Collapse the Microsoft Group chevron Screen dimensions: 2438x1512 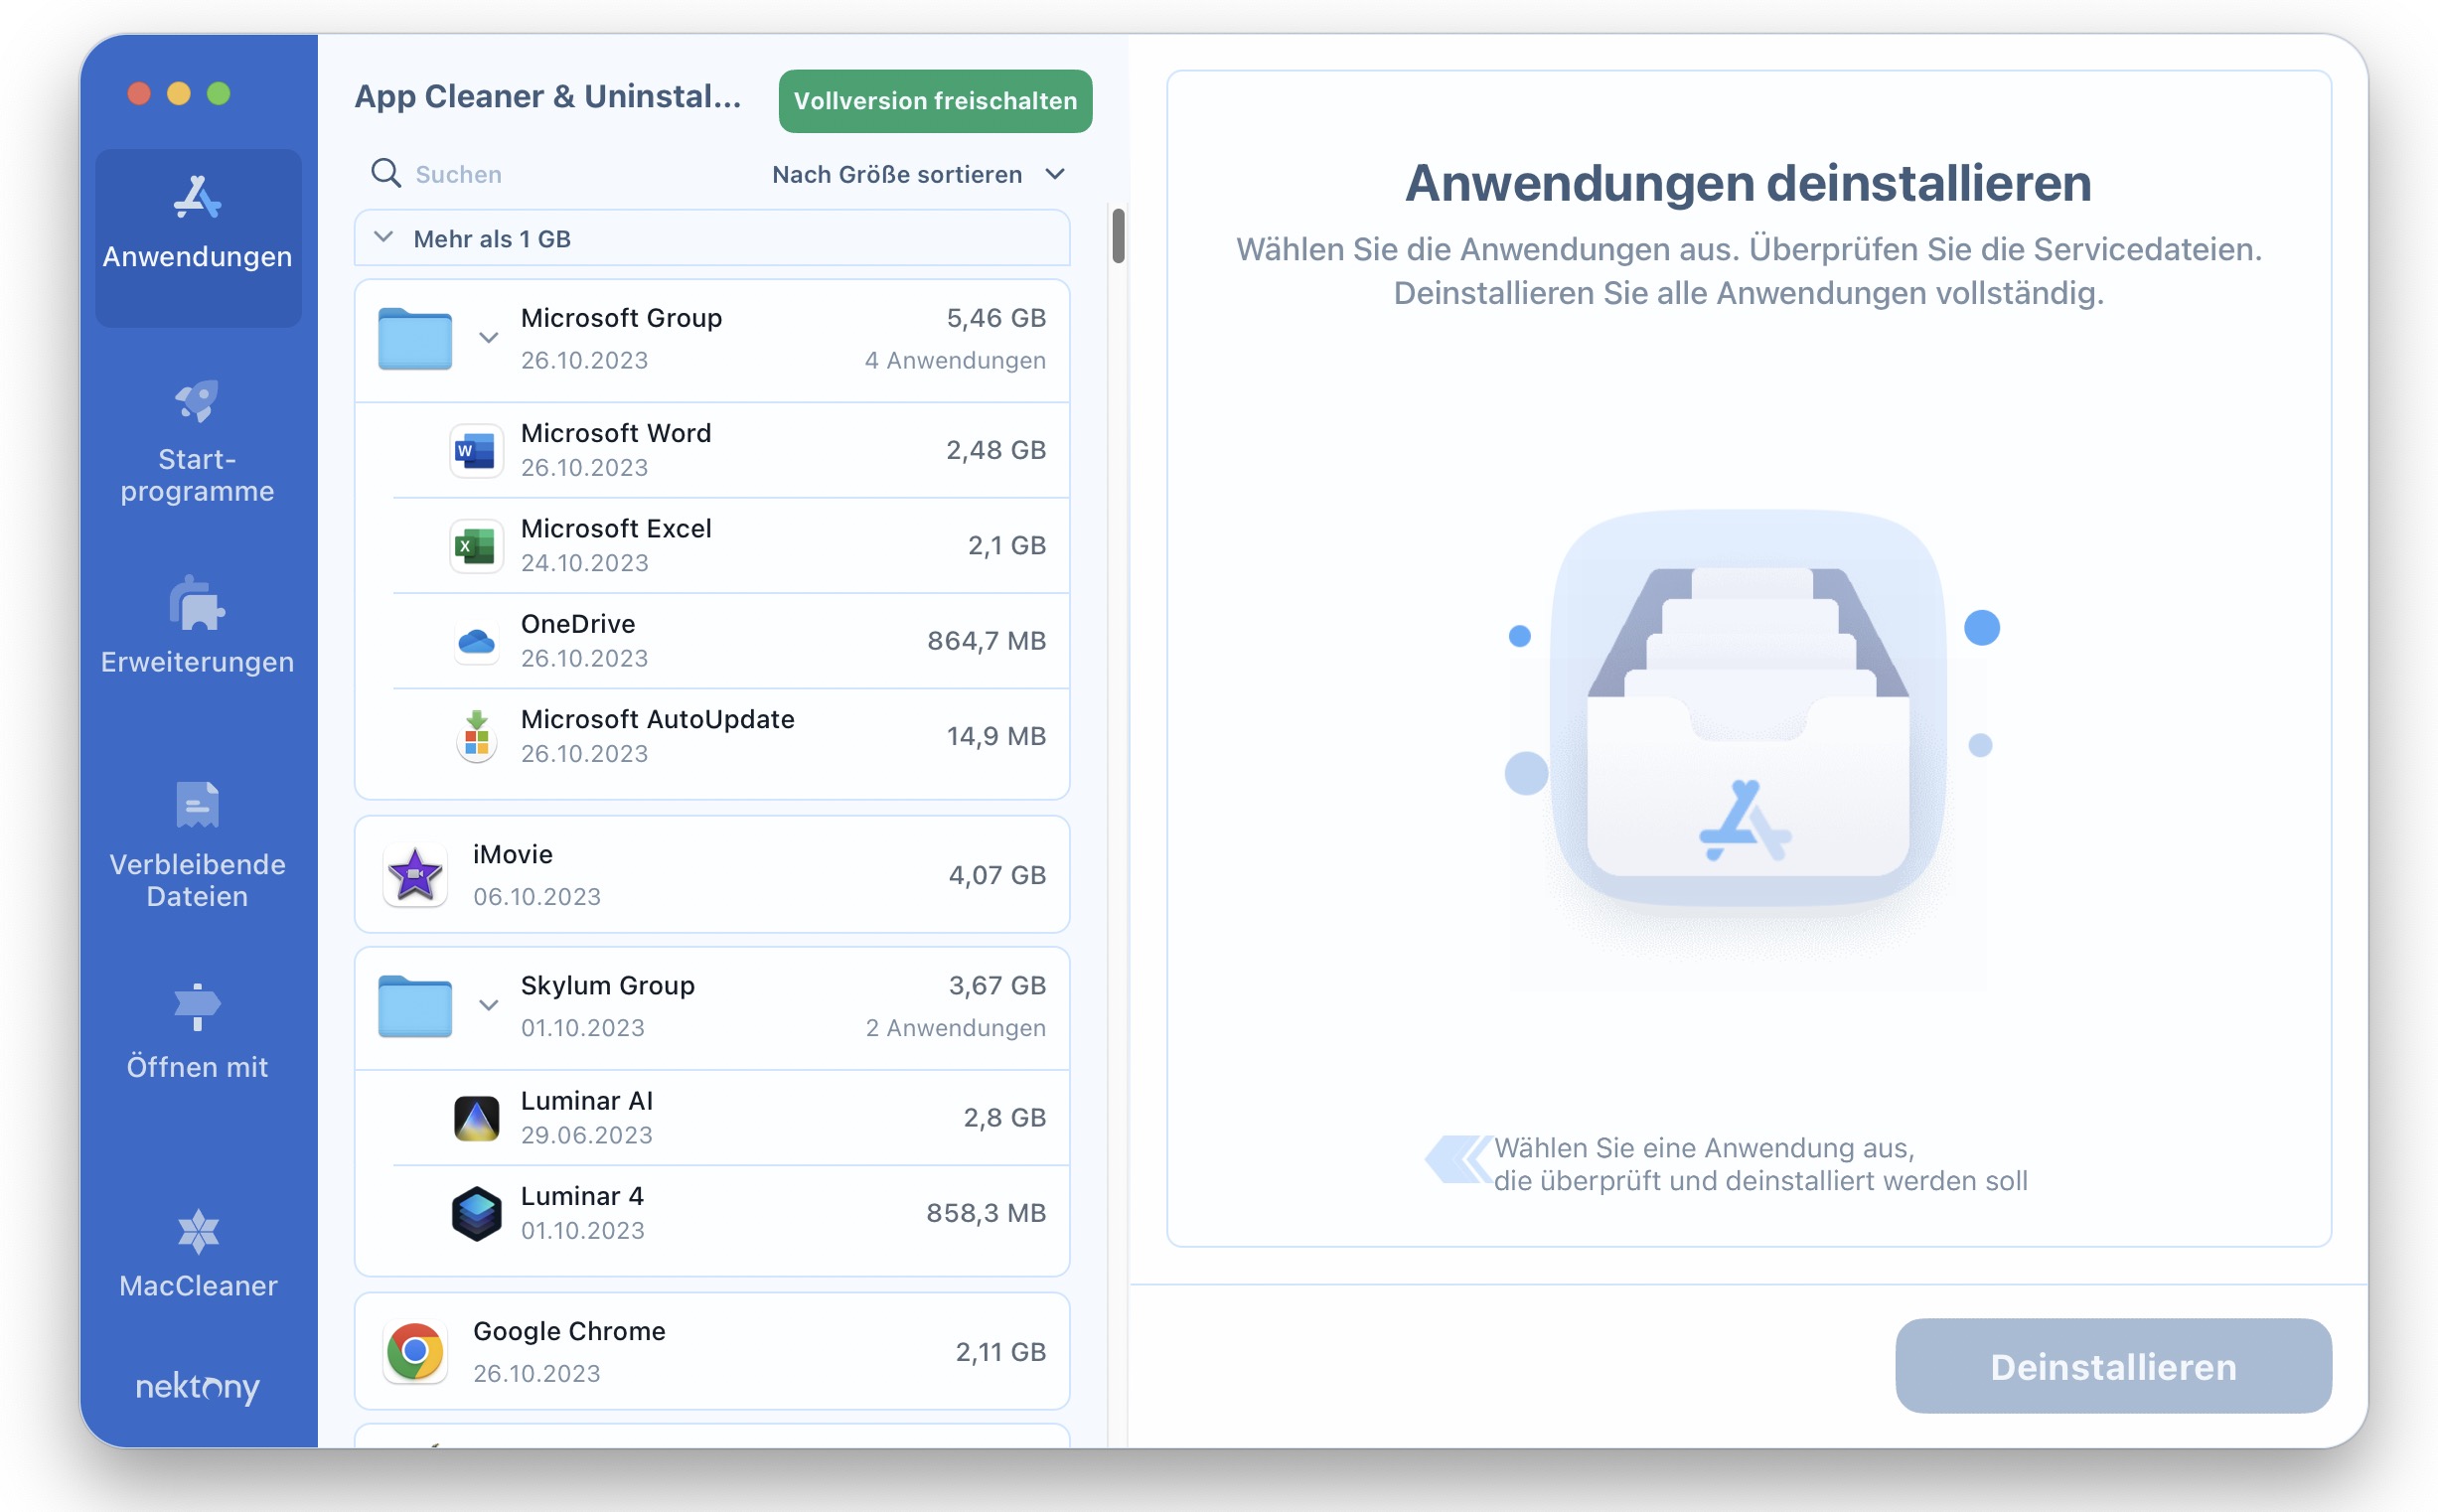point(488,337)
